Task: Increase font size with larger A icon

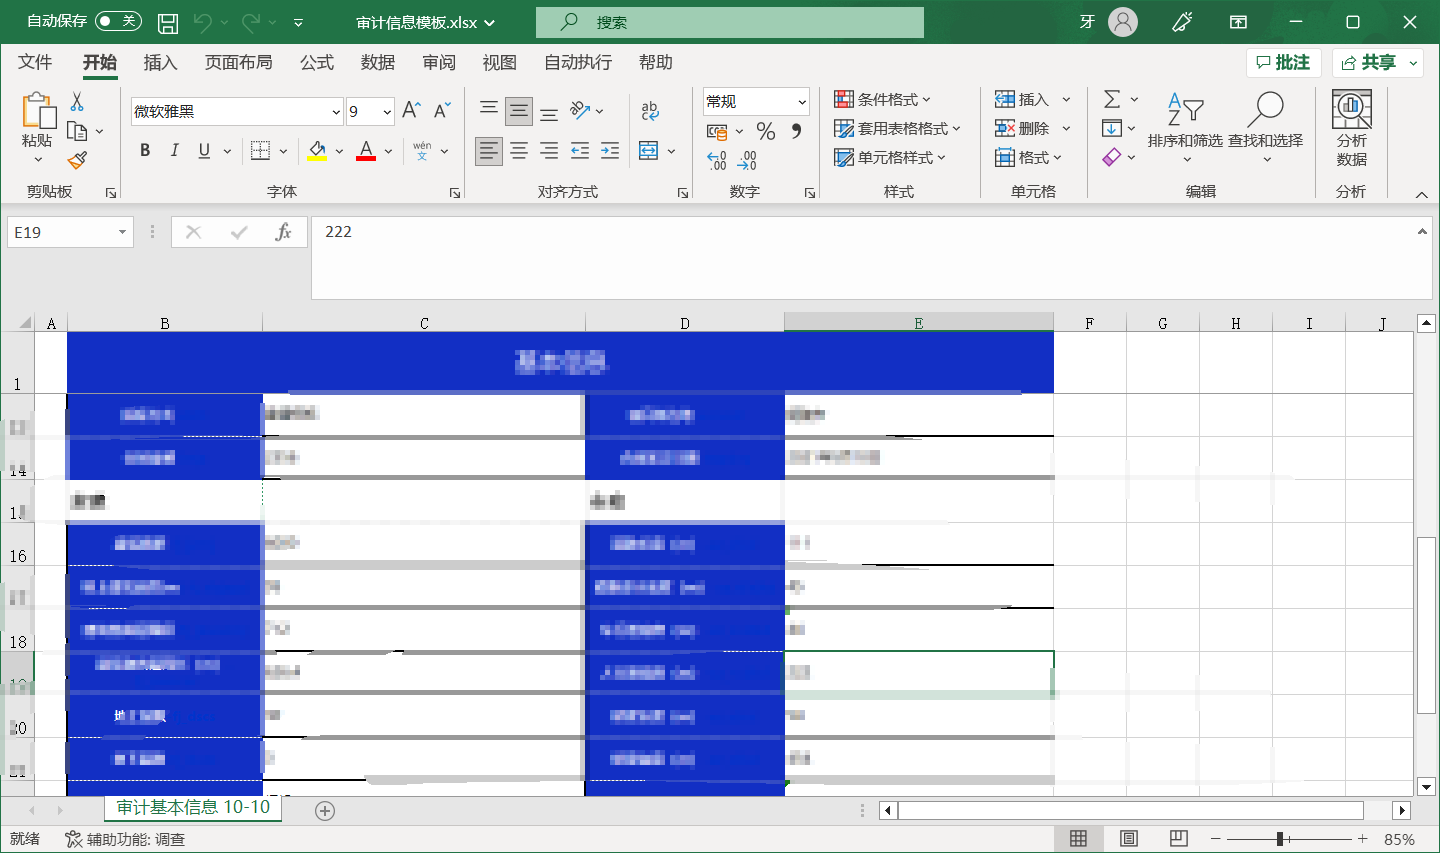Action: click(x=411, y=111)
